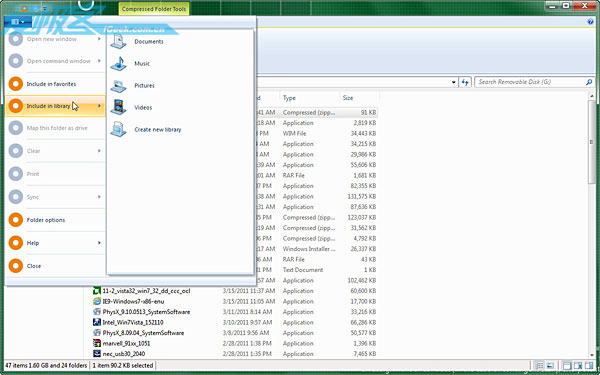Screen dimensions: 600x375
Task: Select file marvell_91xx_1051
Action: (x=126, y=344)
